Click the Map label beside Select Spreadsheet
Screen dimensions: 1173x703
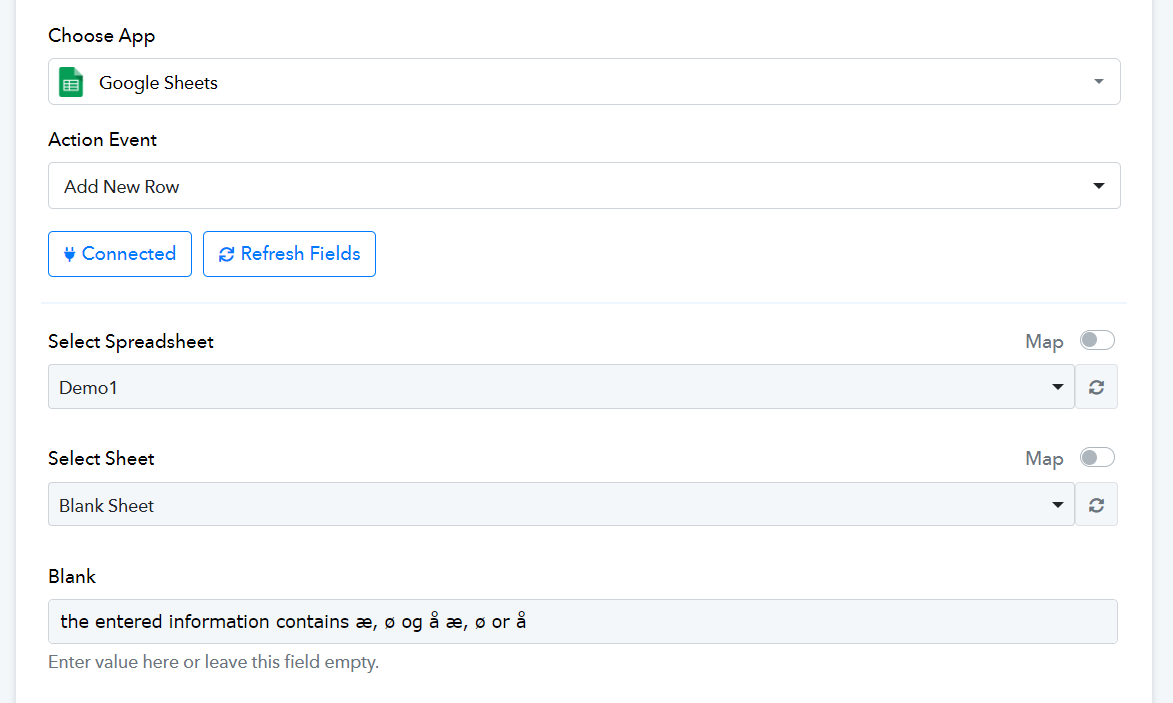(1044, 342)
